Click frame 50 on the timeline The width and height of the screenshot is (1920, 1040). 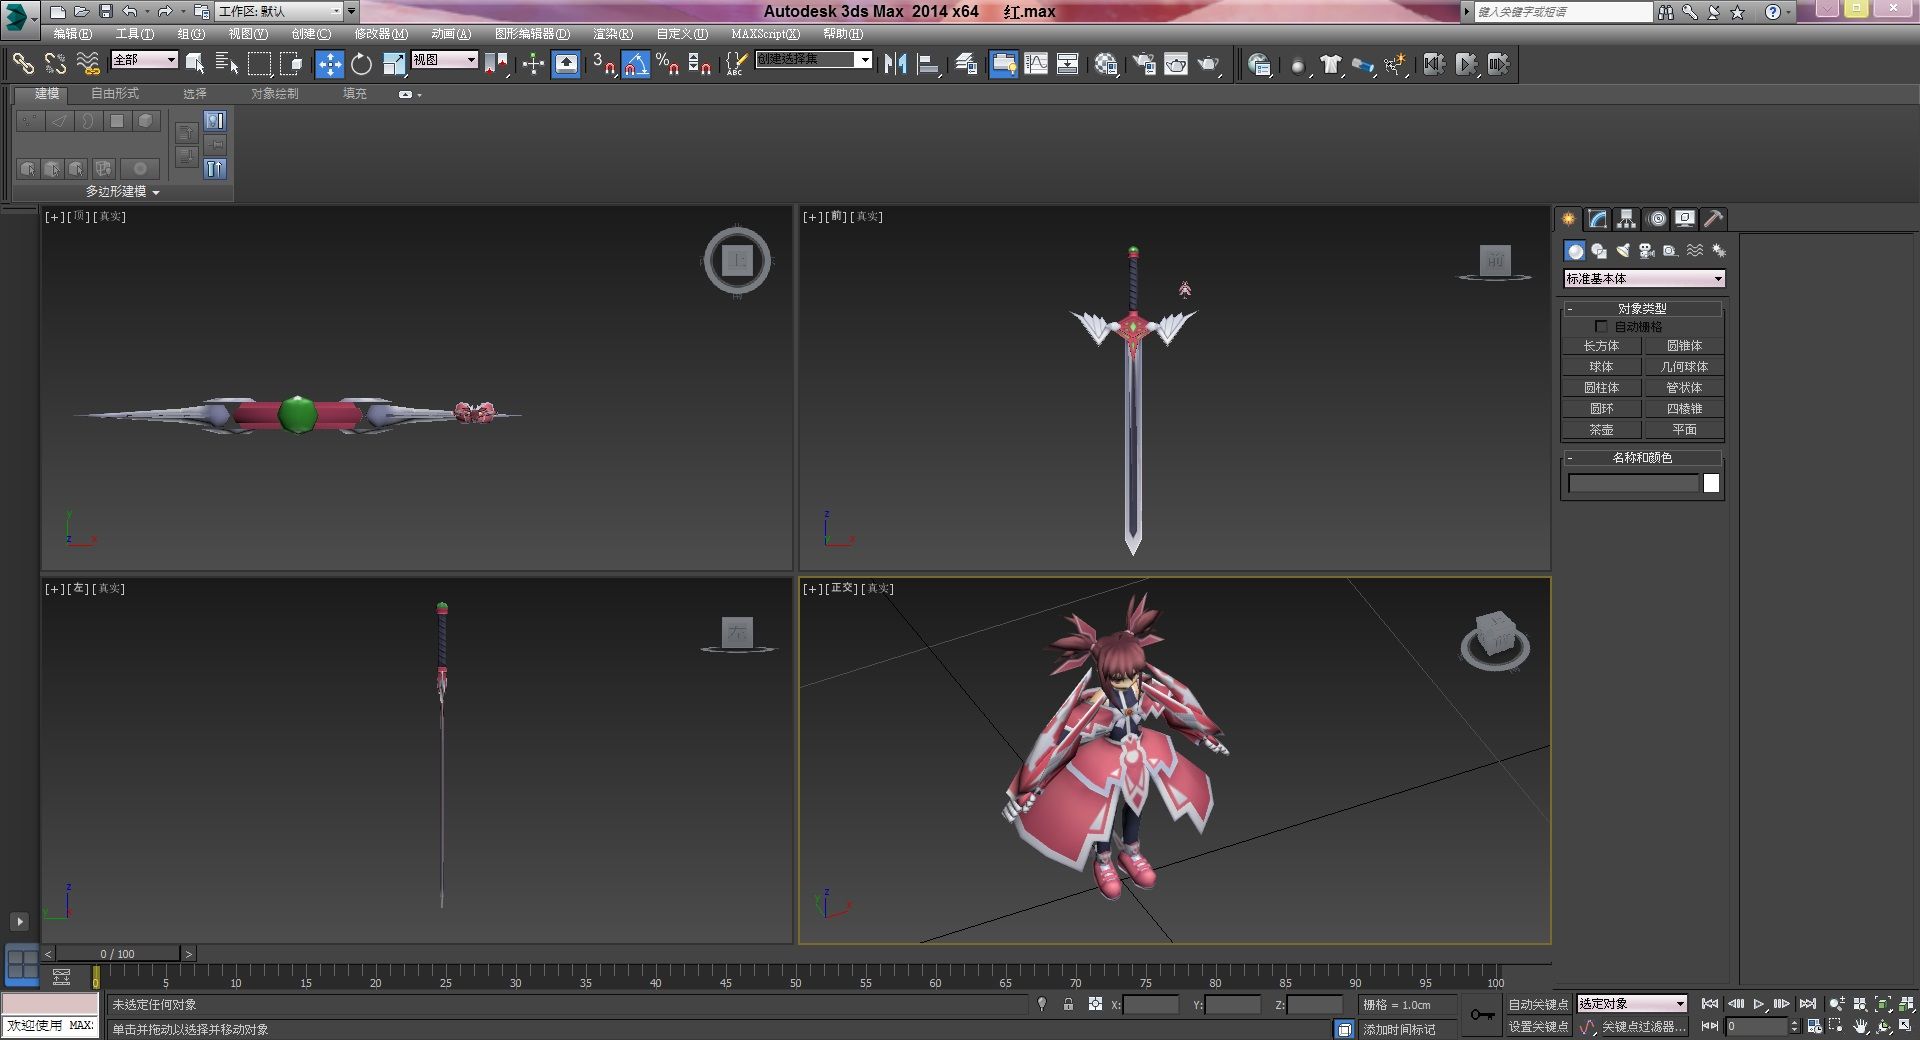(x=796, y=978)
